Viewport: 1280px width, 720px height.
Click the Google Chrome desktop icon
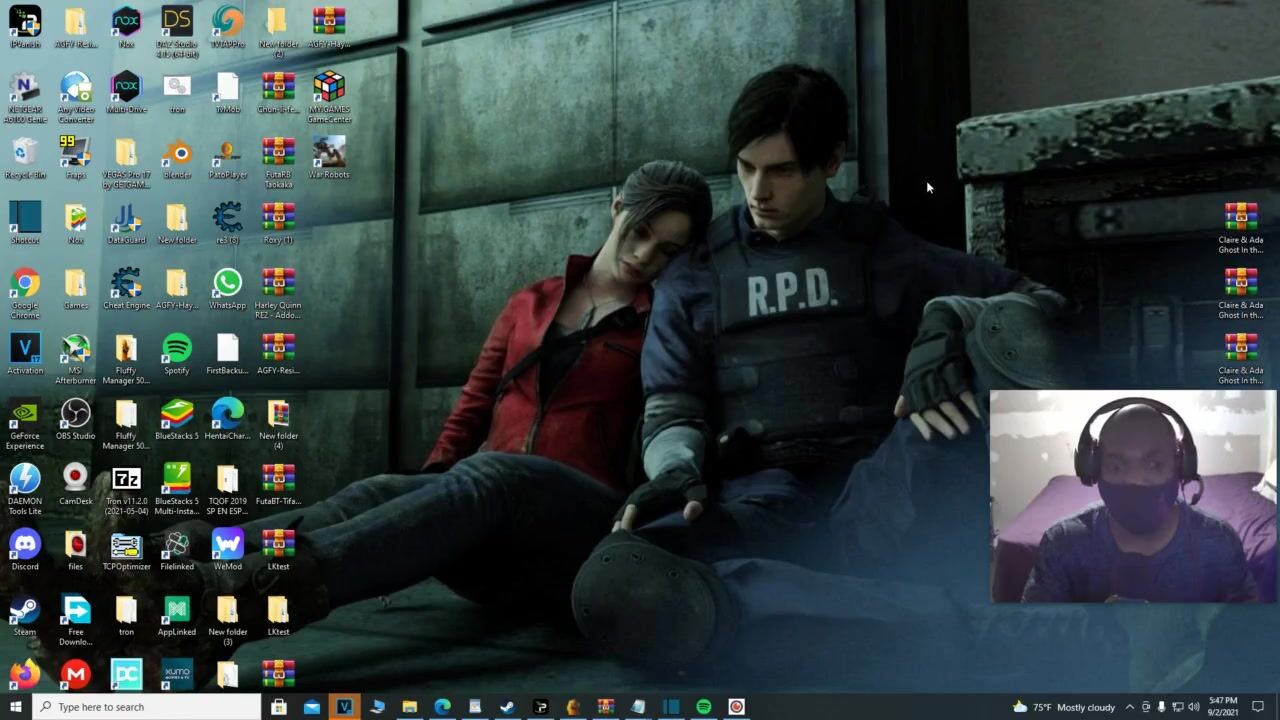(25, 284)
